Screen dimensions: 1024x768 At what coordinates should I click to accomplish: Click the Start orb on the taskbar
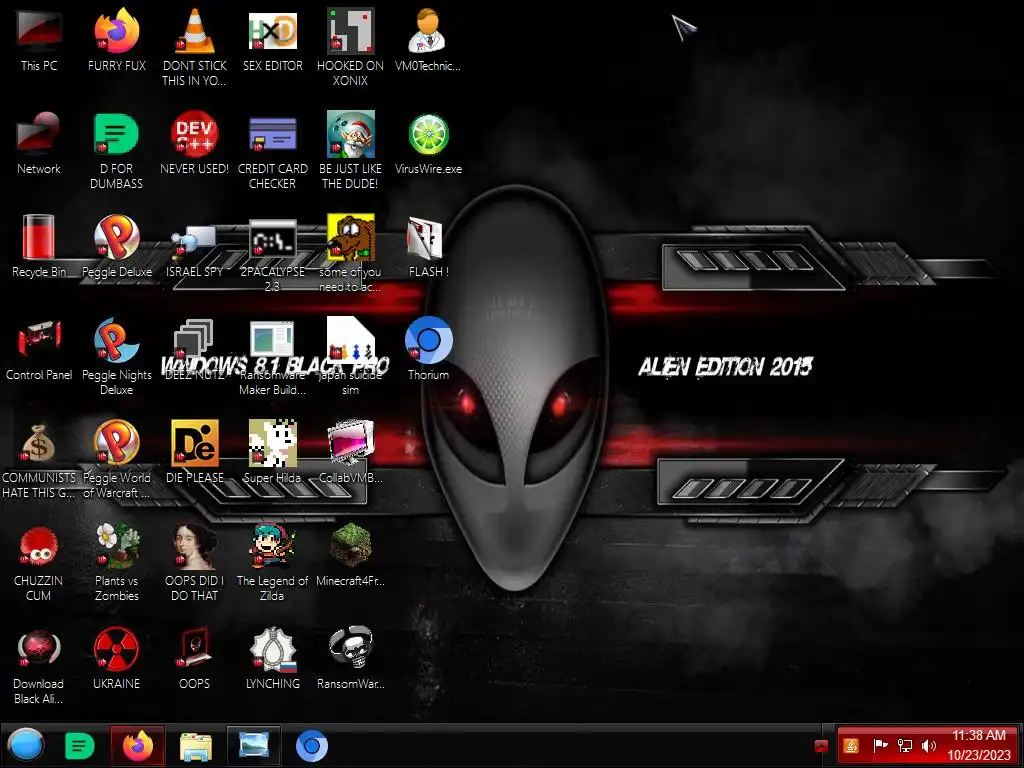click(26, 745)
